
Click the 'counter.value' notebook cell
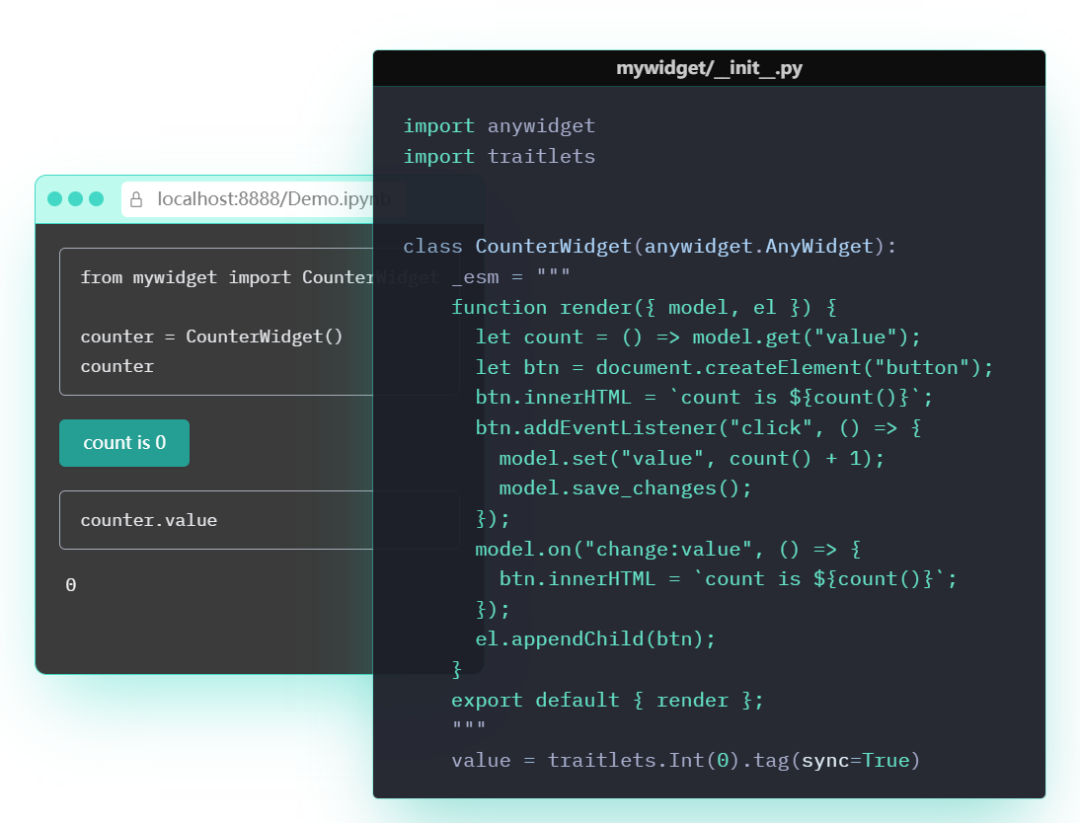pyautogui.click(x=259, y=520)
